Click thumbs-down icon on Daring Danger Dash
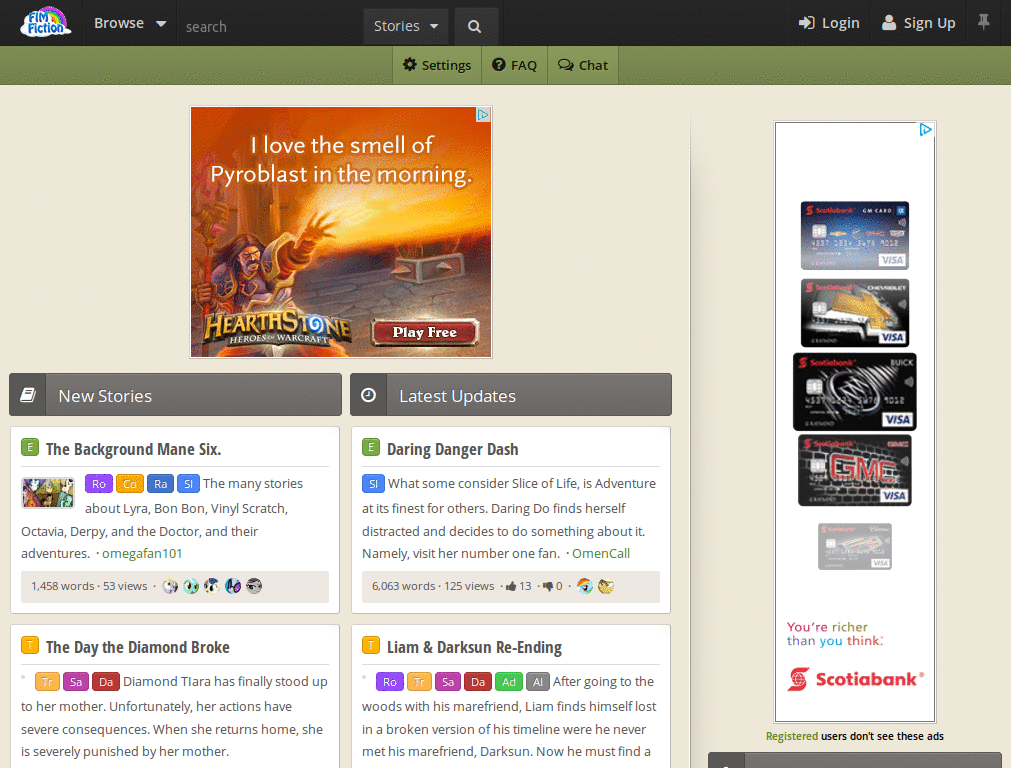1024x768 pixels. [548, 586]
